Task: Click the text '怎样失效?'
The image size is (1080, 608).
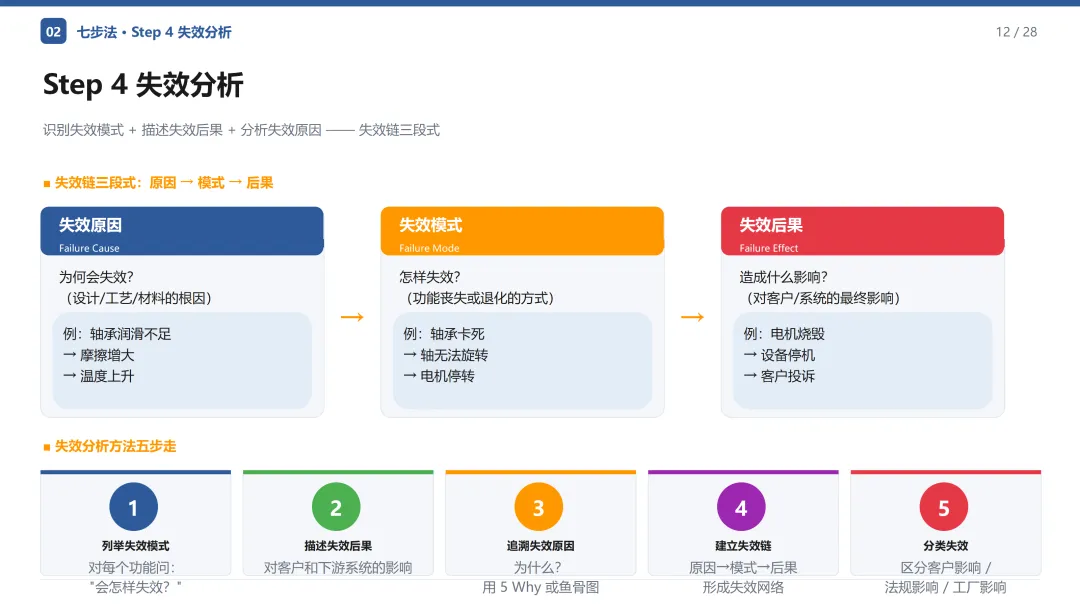Action: [x=430, y=277]
